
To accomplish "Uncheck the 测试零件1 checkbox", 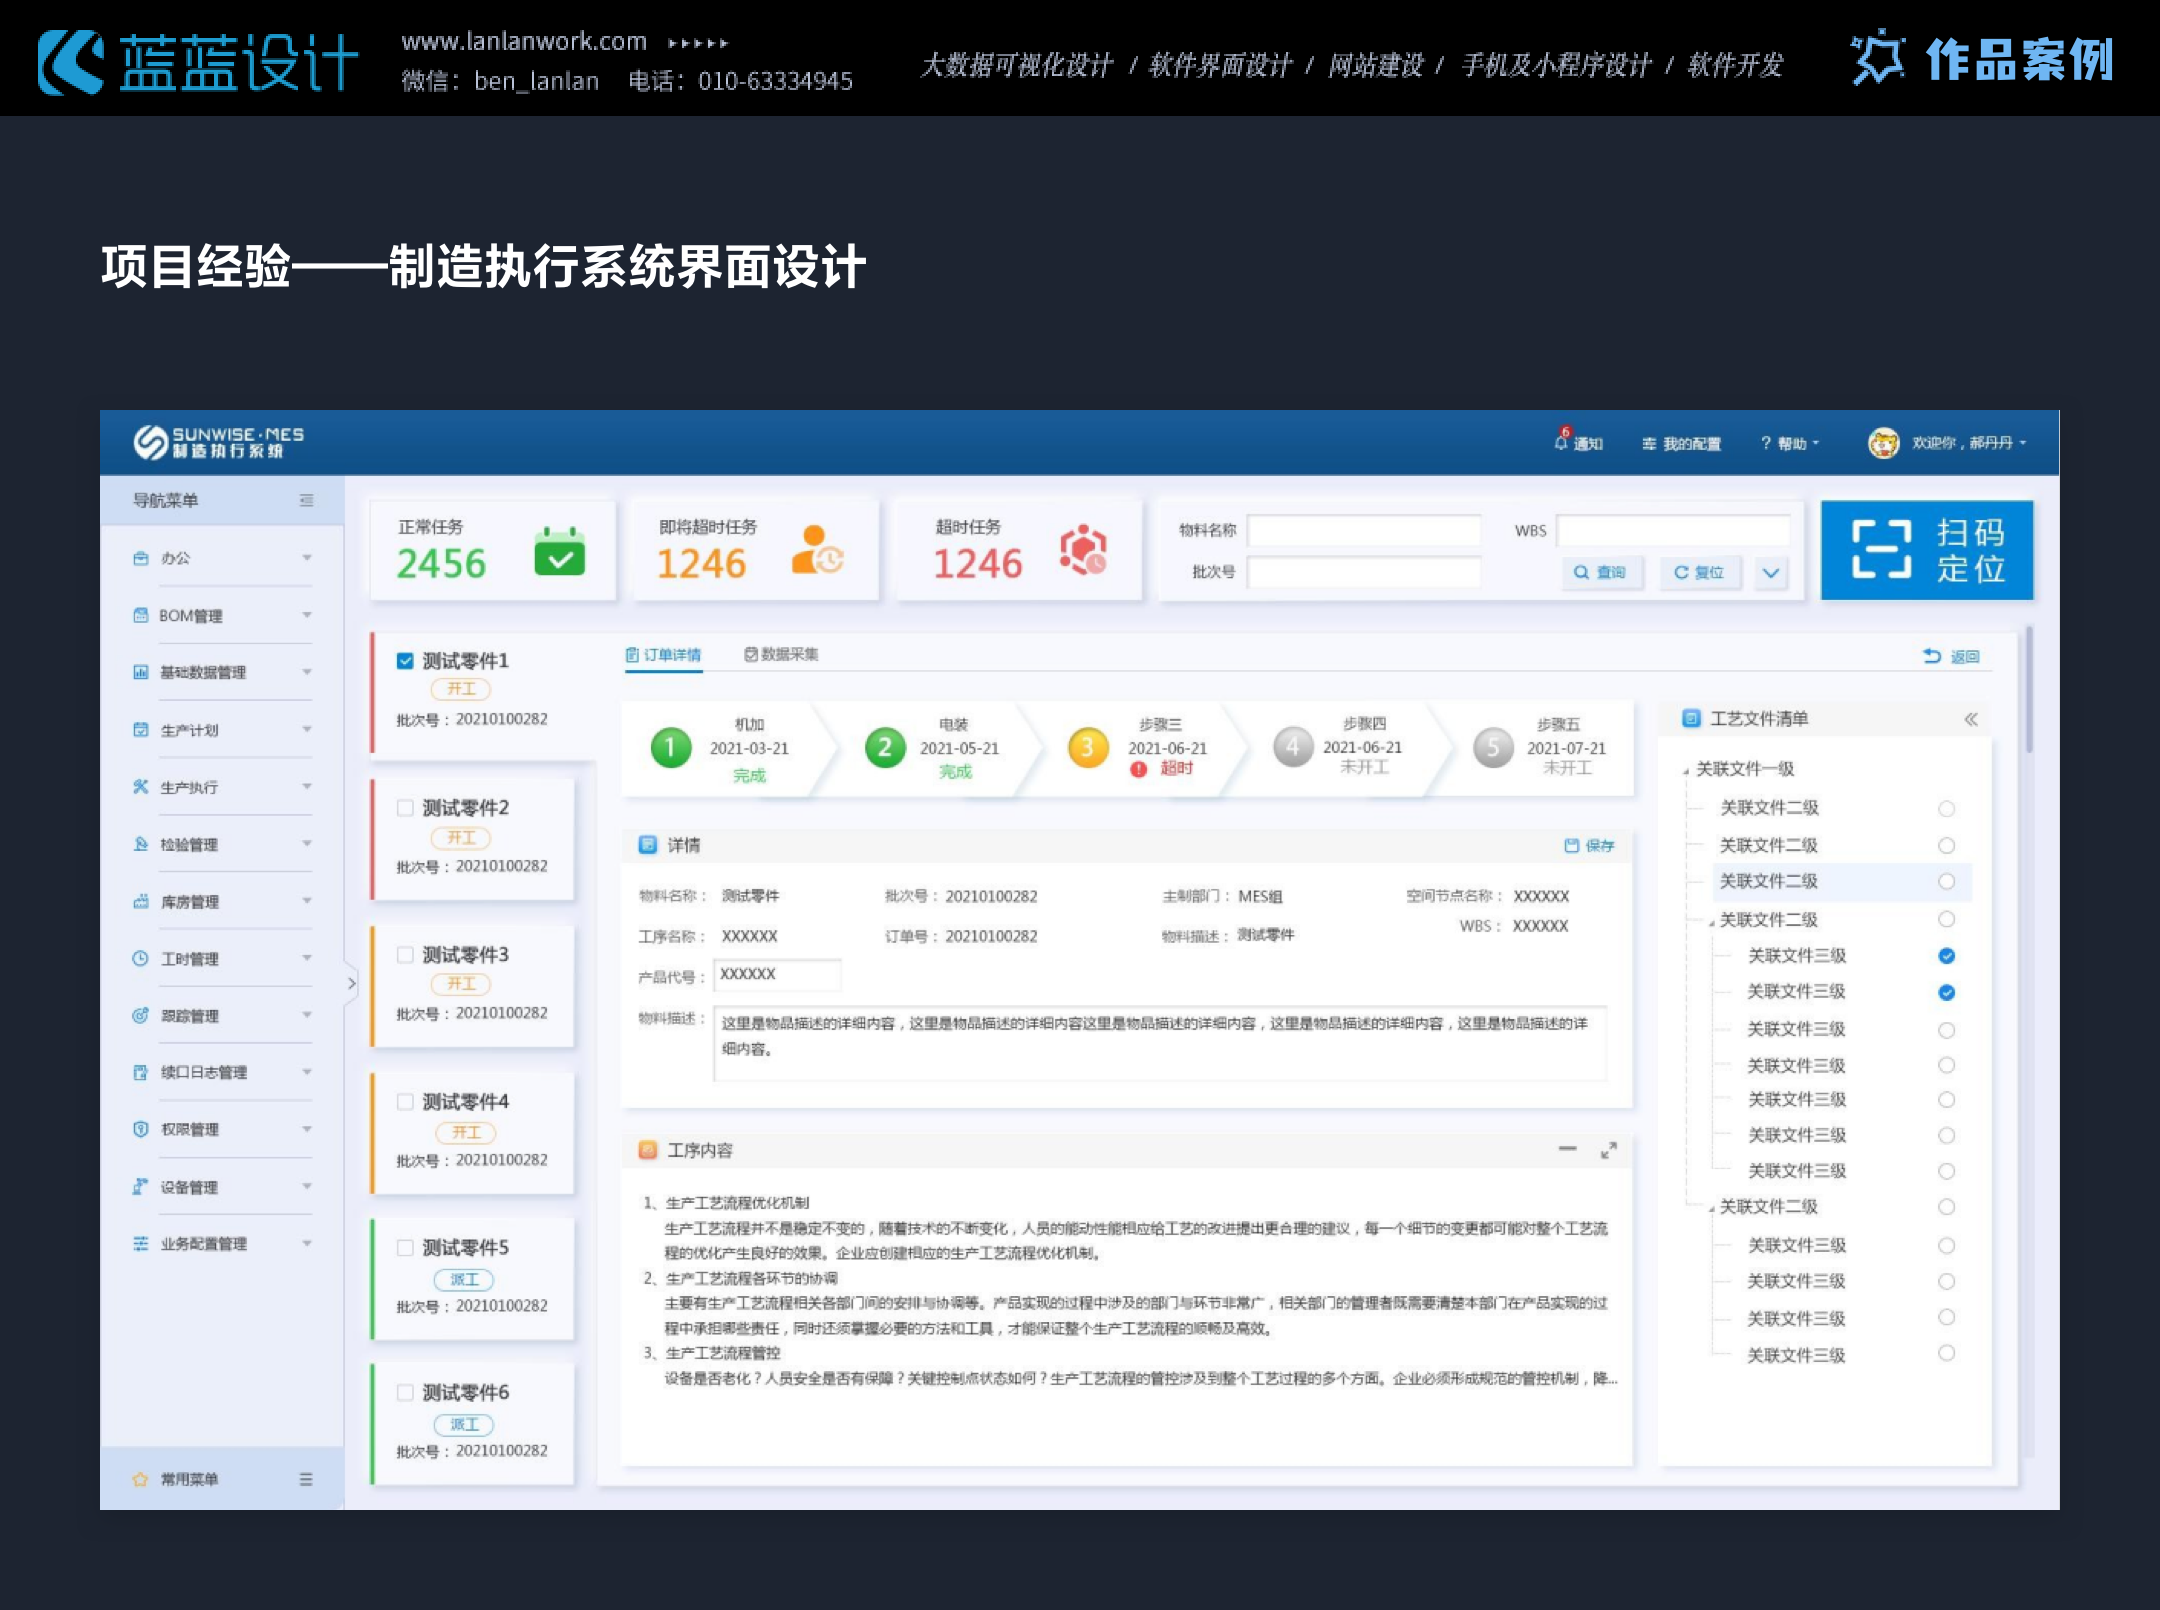I will click(405, 660).
